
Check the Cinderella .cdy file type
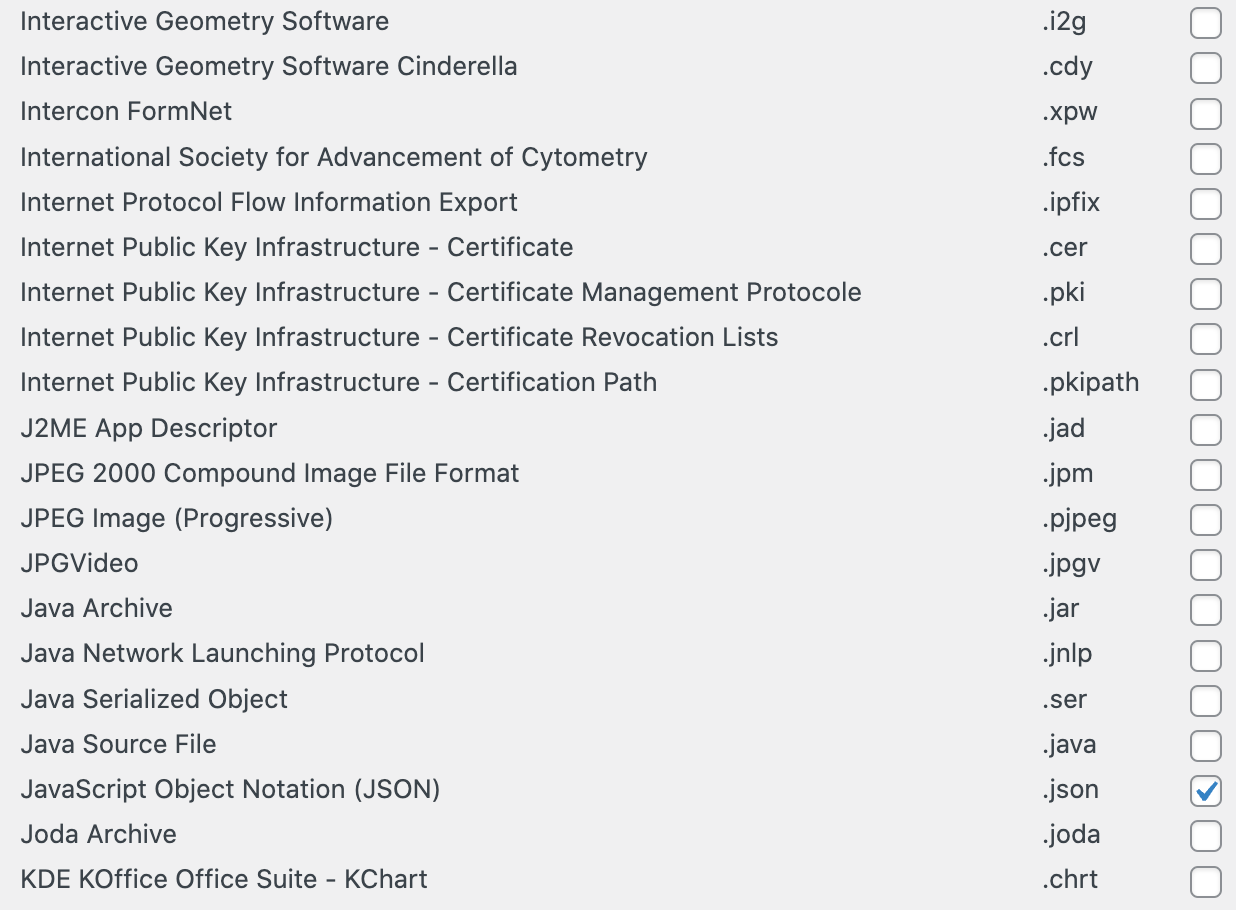[x=1206, y=68]
